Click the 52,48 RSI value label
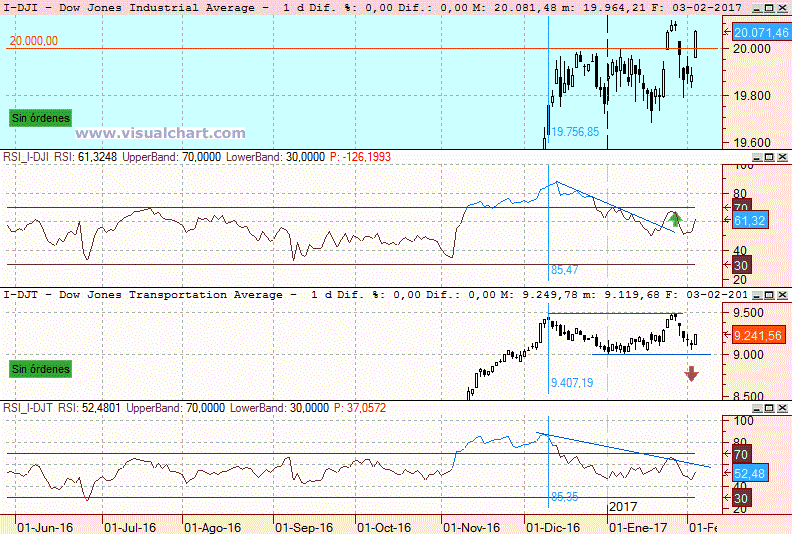Screen dimensions: 792x534 coord(750,473)
